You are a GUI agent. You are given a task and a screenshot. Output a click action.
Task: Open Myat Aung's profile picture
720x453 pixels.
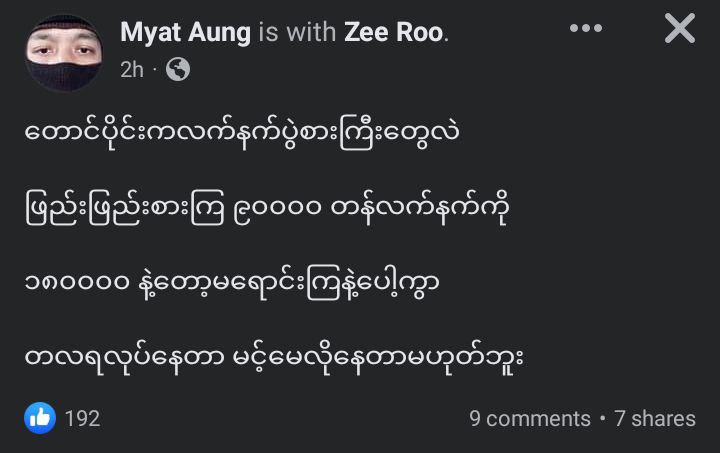[x=62, y=52]
